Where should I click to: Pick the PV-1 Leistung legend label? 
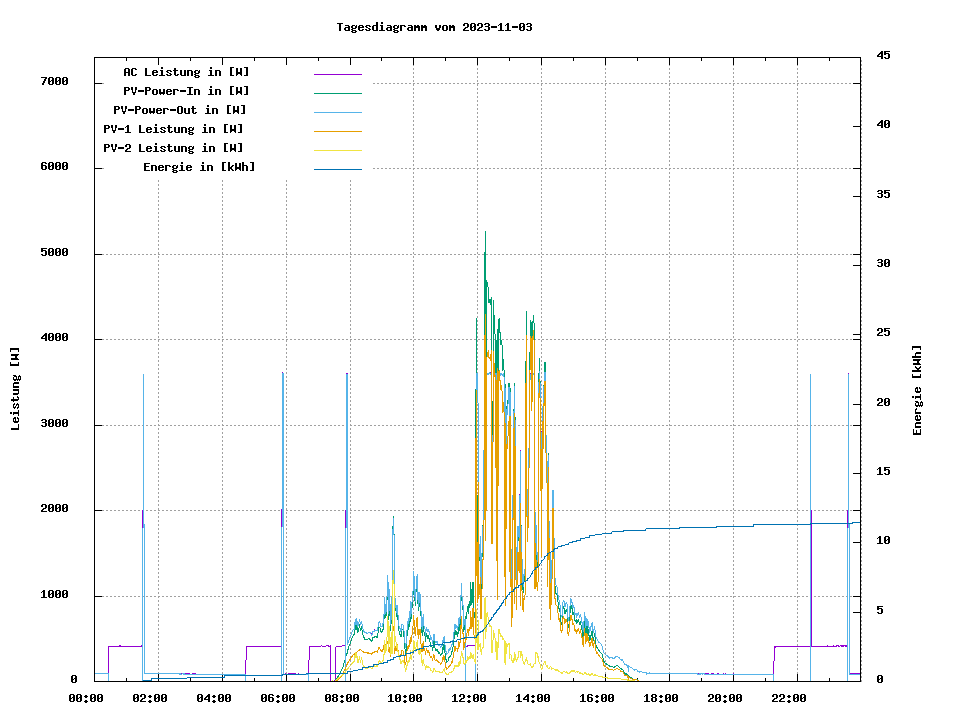pos(173,129)
